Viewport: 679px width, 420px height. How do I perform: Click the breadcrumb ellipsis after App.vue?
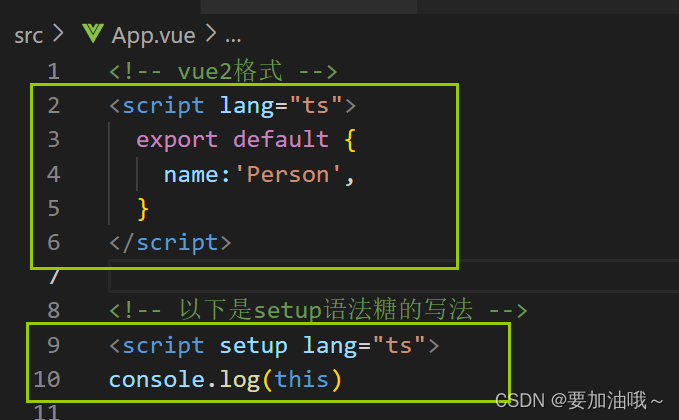coord(233,40)
